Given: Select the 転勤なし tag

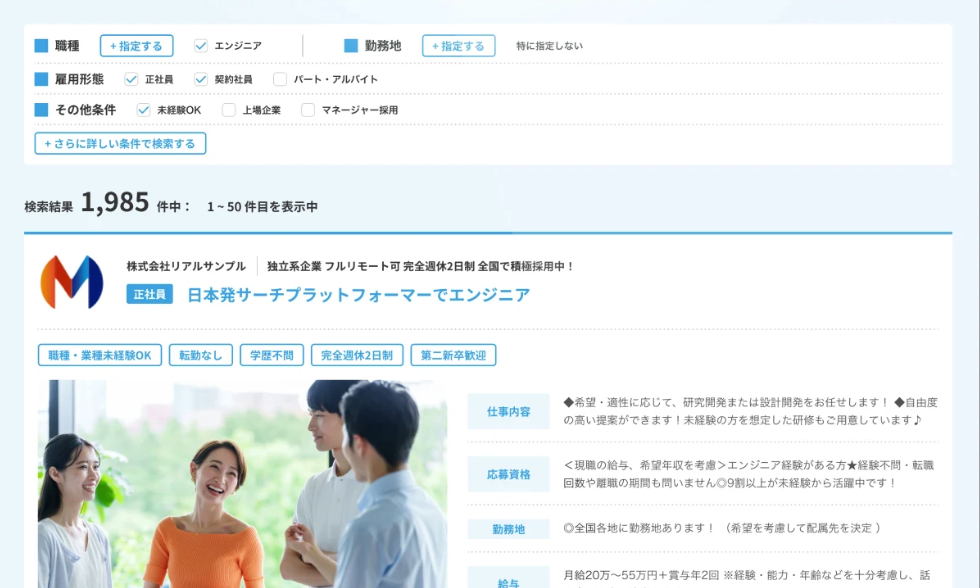Looking at the screenshot, I should coord(201,355).
